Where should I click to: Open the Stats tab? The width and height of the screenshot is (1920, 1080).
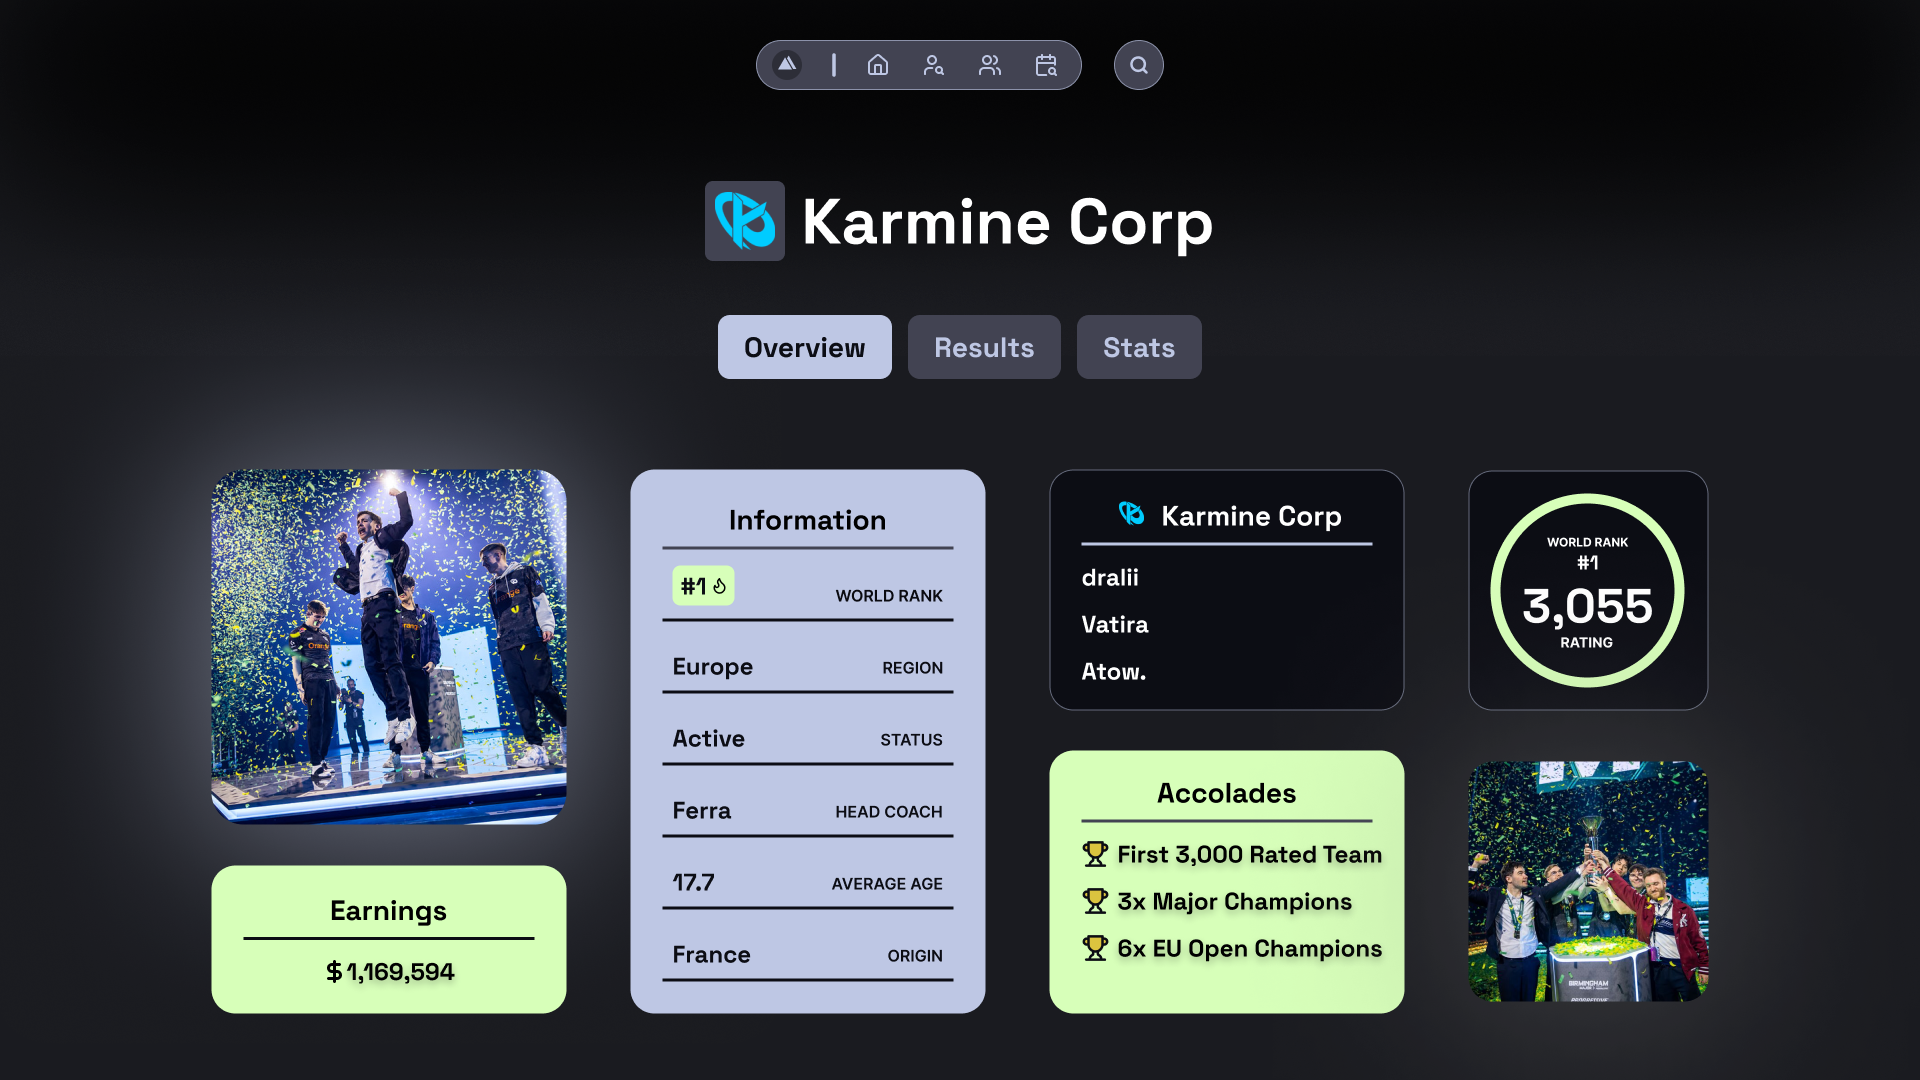click(x=1138, y=347)
